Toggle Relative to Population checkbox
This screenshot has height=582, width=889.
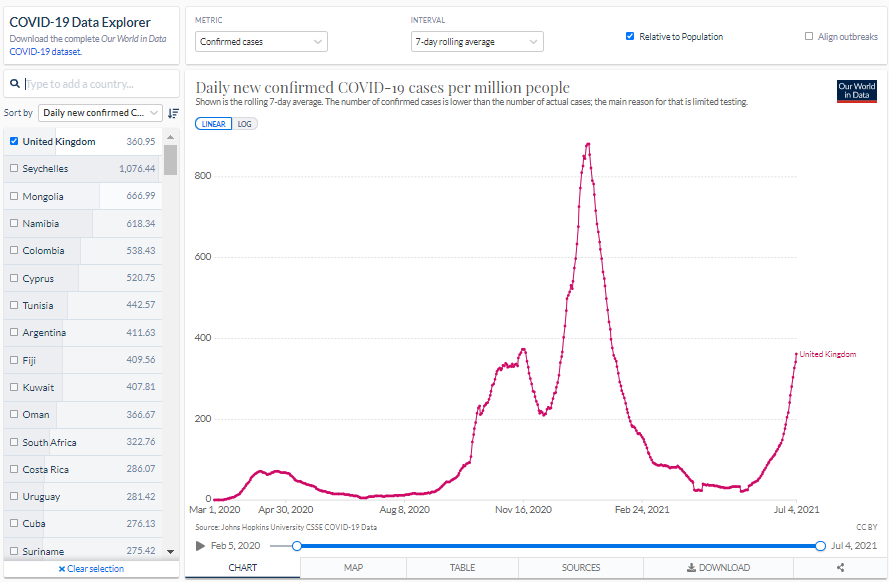(x=630, y=36)
